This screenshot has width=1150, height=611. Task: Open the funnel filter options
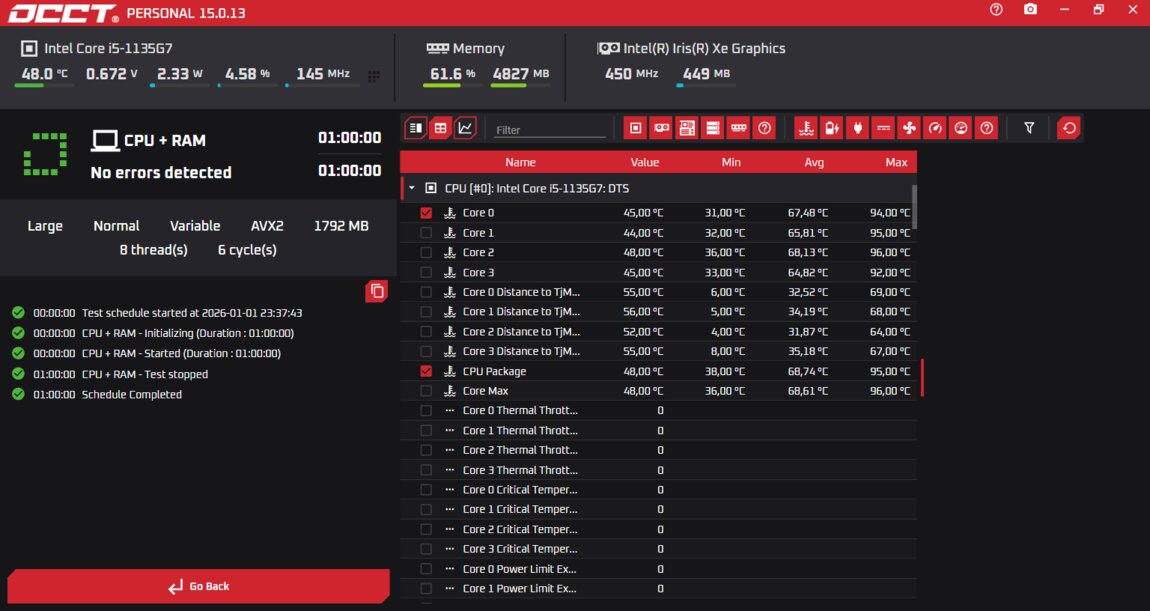[x=1029, y=128]
